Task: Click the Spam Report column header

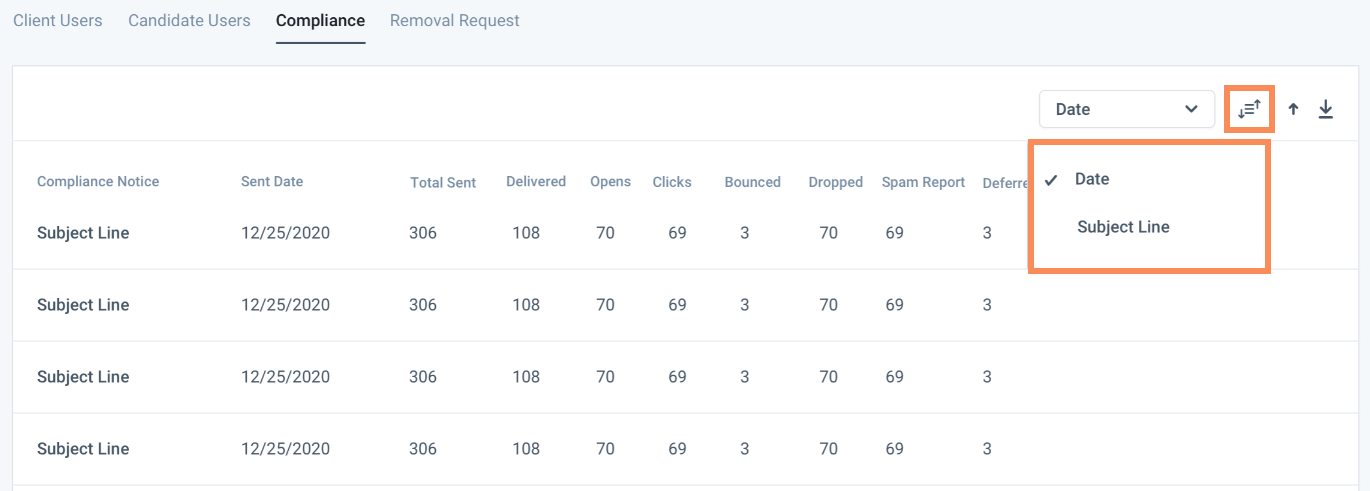Action: 923,183
